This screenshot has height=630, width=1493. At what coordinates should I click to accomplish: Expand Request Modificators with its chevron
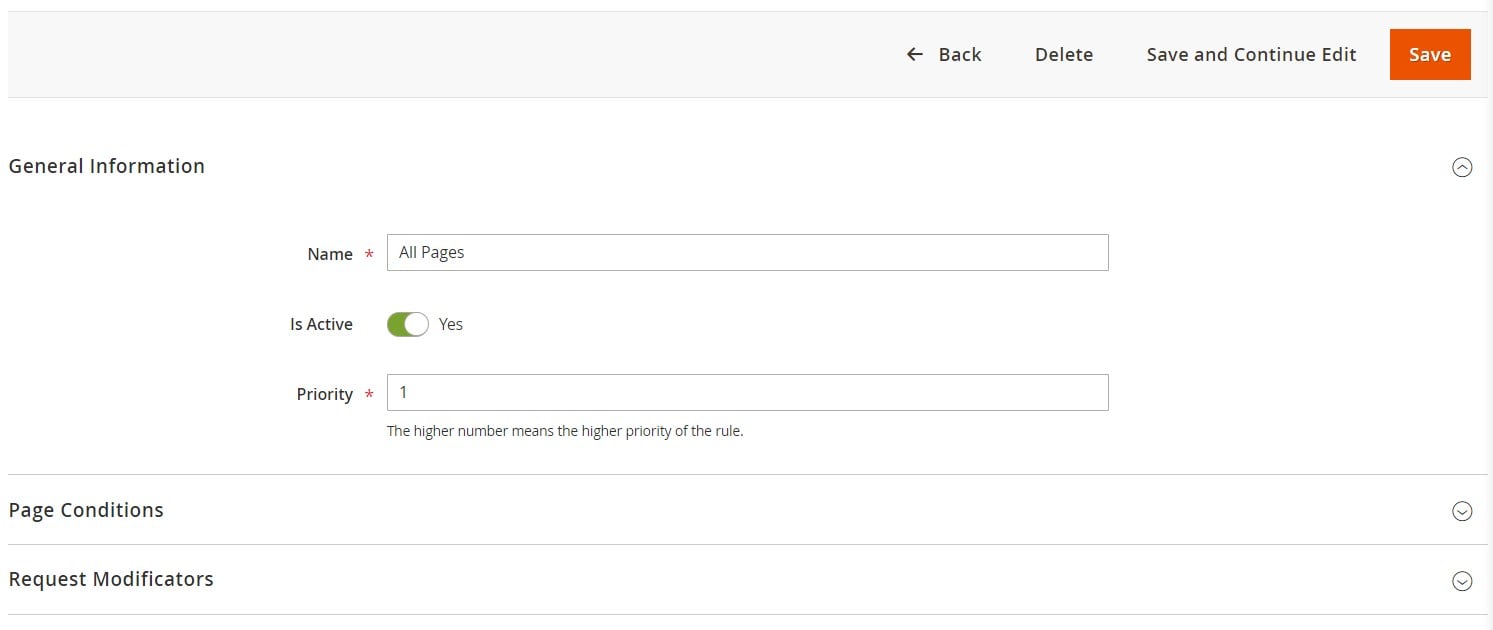tap(1462, 581)
